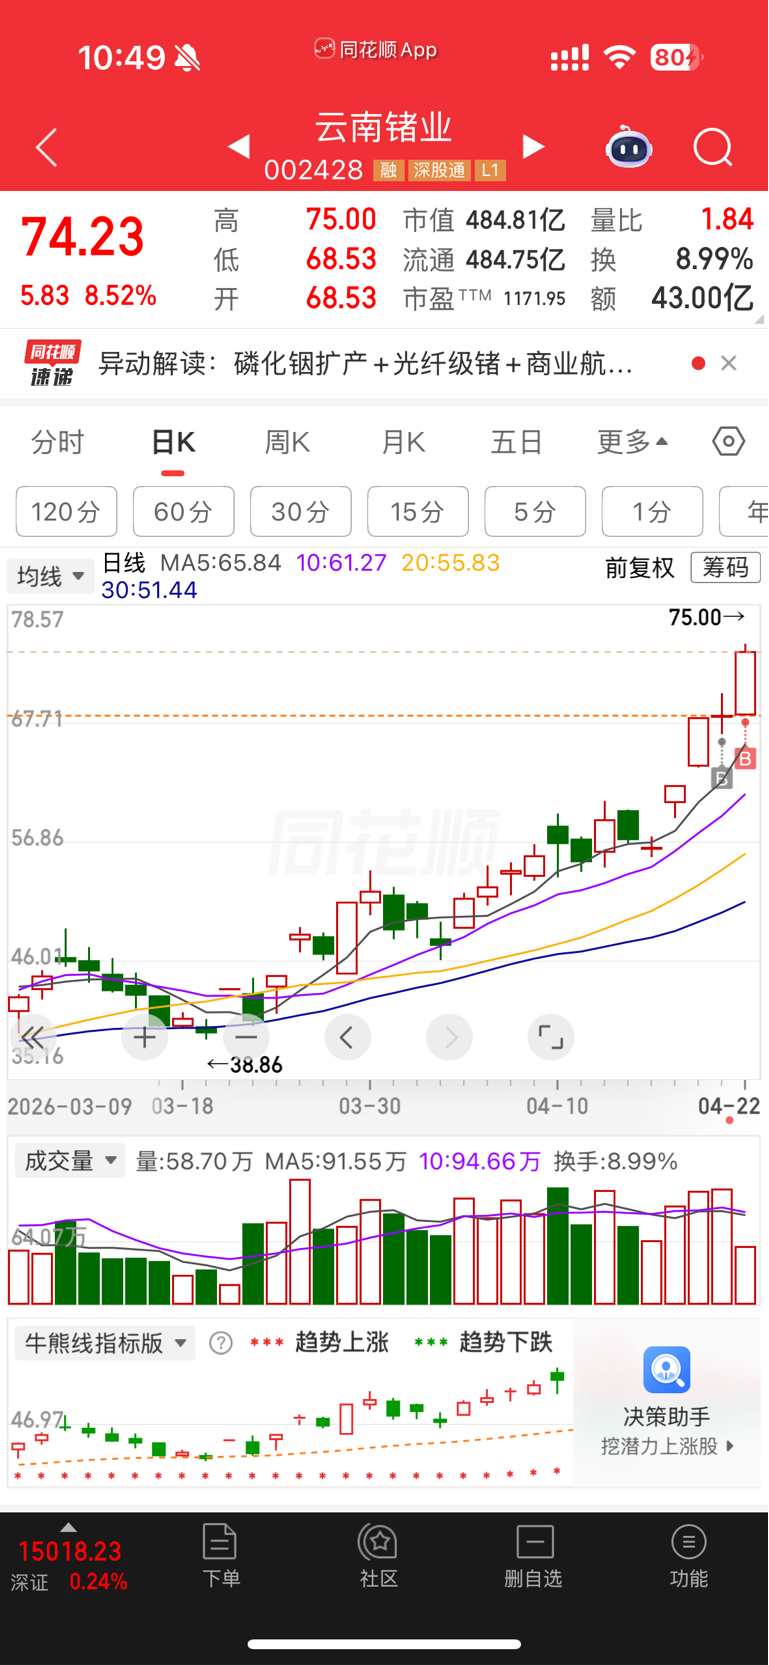Tap the gray B marker on candlestick
This screenshot has width=769, height=1665.
click(x=722, y=778)
